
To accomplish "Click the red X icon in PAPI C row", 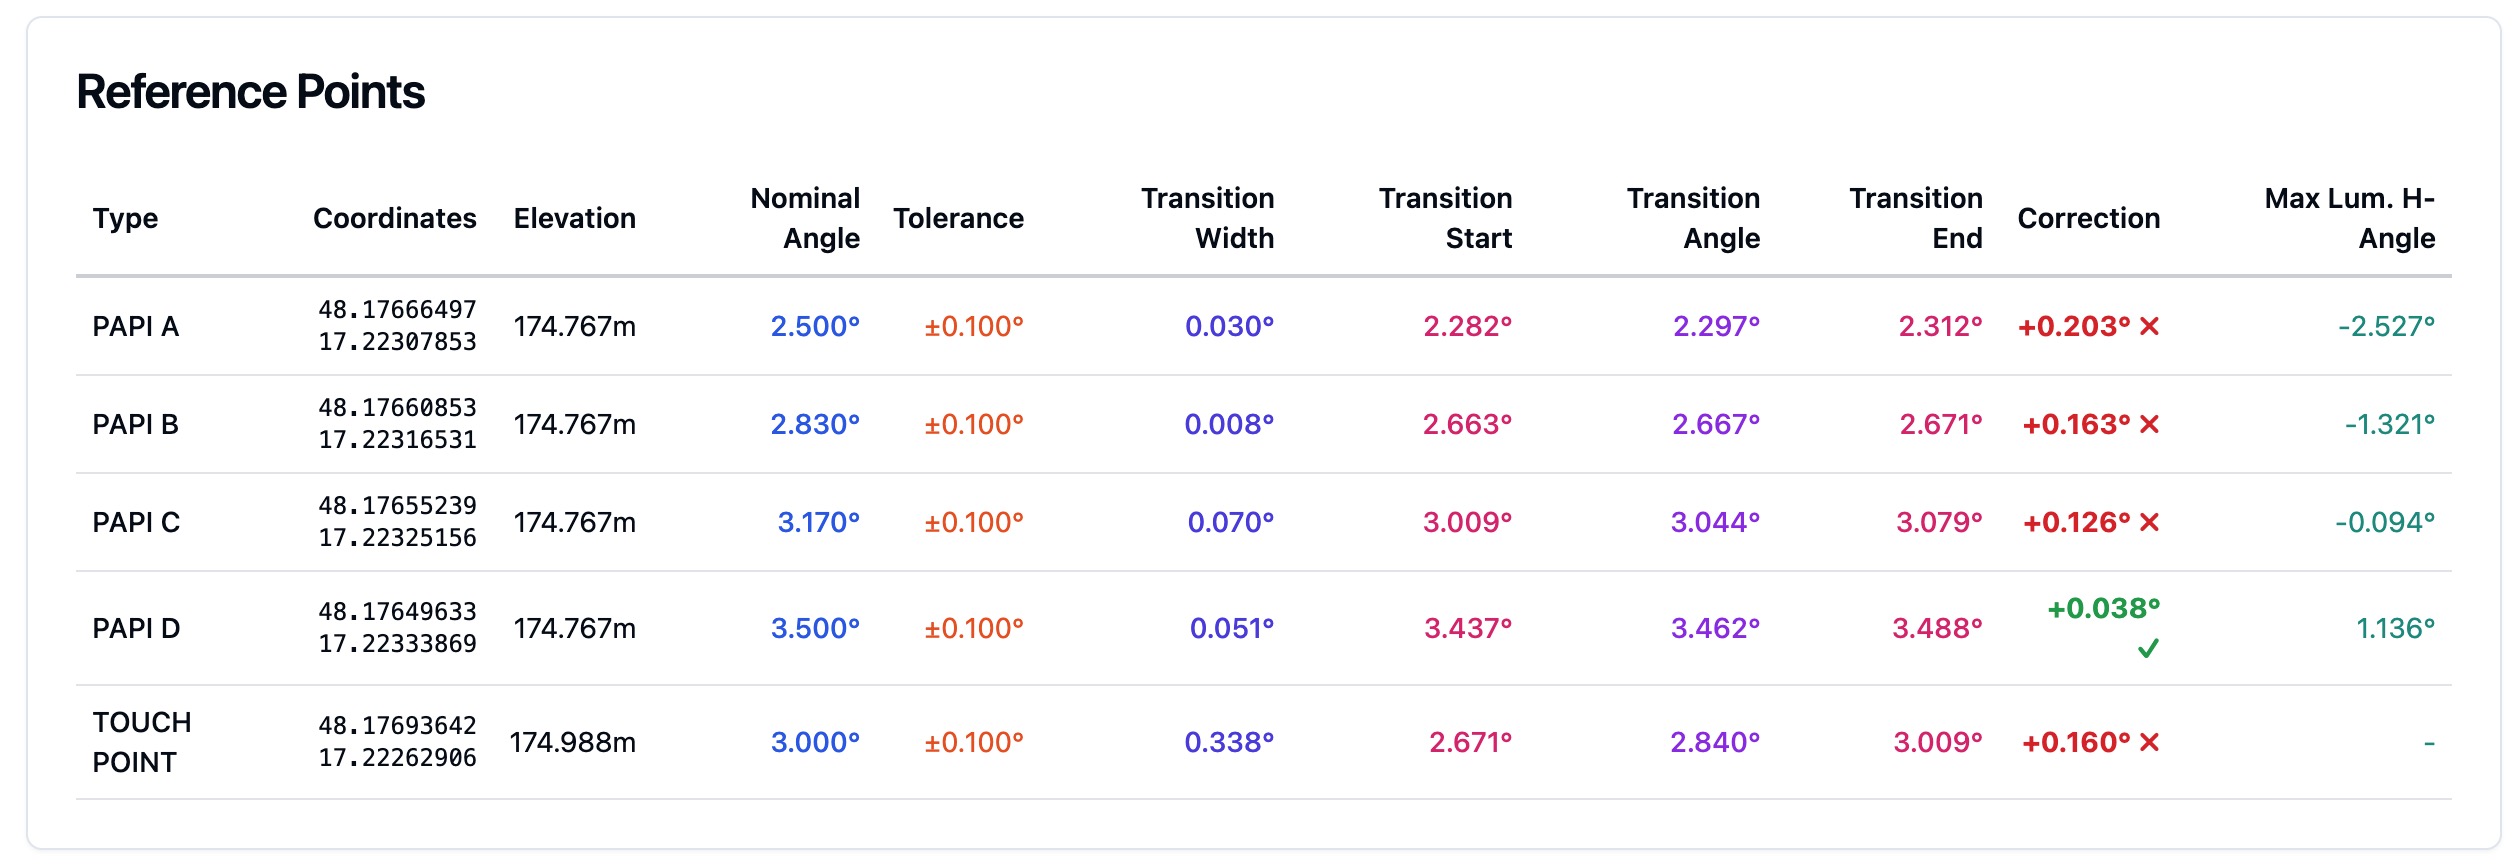I will (2149, 523).
